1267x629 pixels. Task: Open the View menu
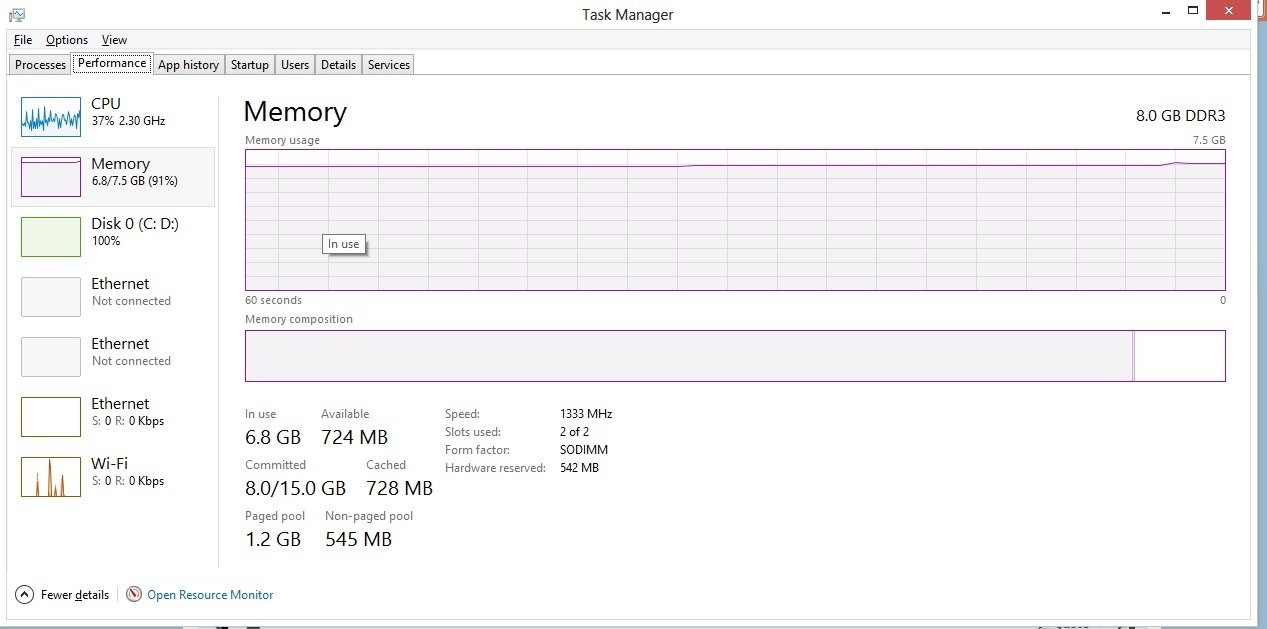coord(115,40)
